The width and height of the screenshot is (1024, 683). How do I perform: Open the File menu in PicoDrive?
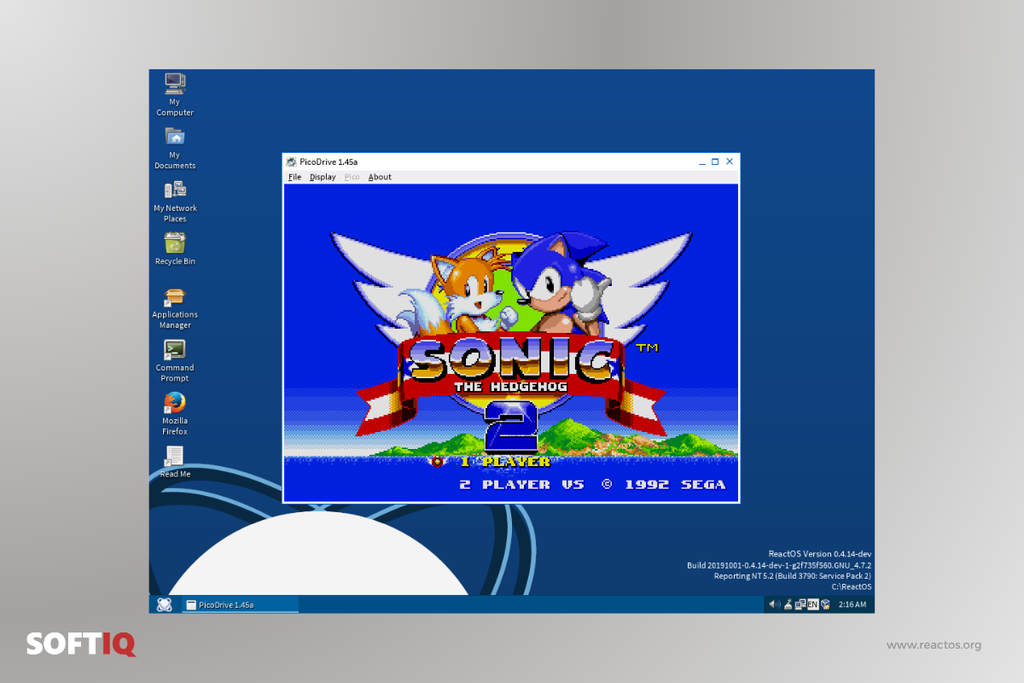[295, 177]
